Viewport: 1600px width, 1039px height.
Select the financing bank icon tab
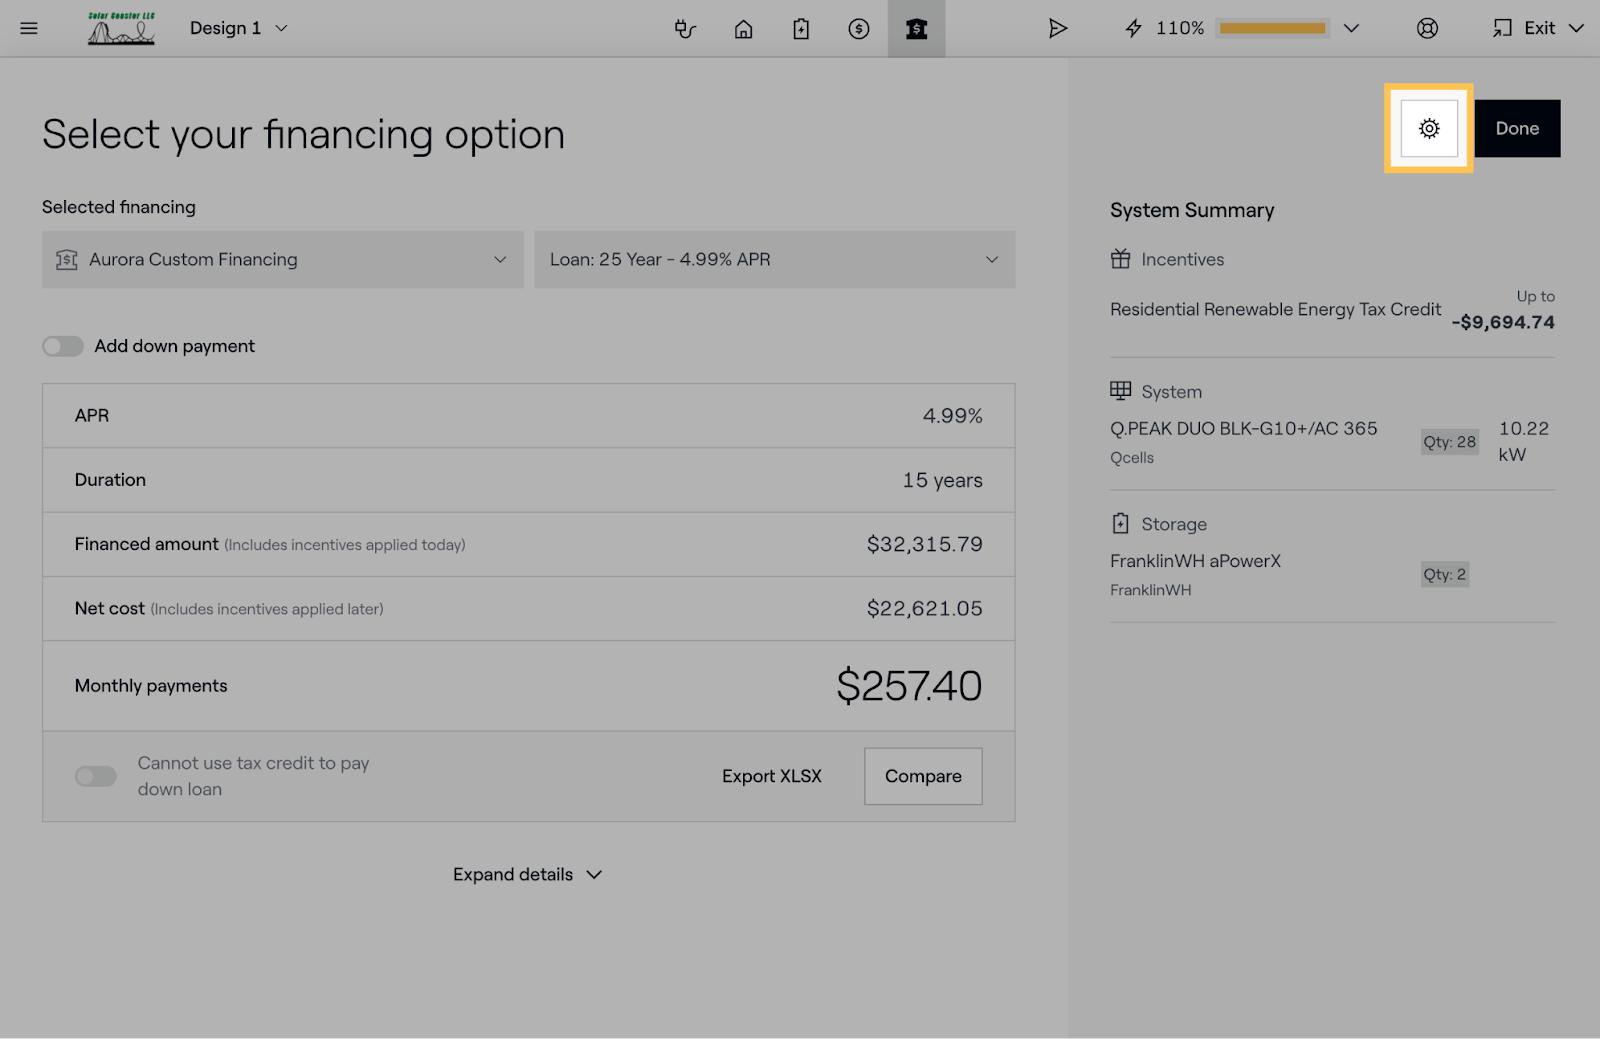pyautogui.click(x=916, y=29)
